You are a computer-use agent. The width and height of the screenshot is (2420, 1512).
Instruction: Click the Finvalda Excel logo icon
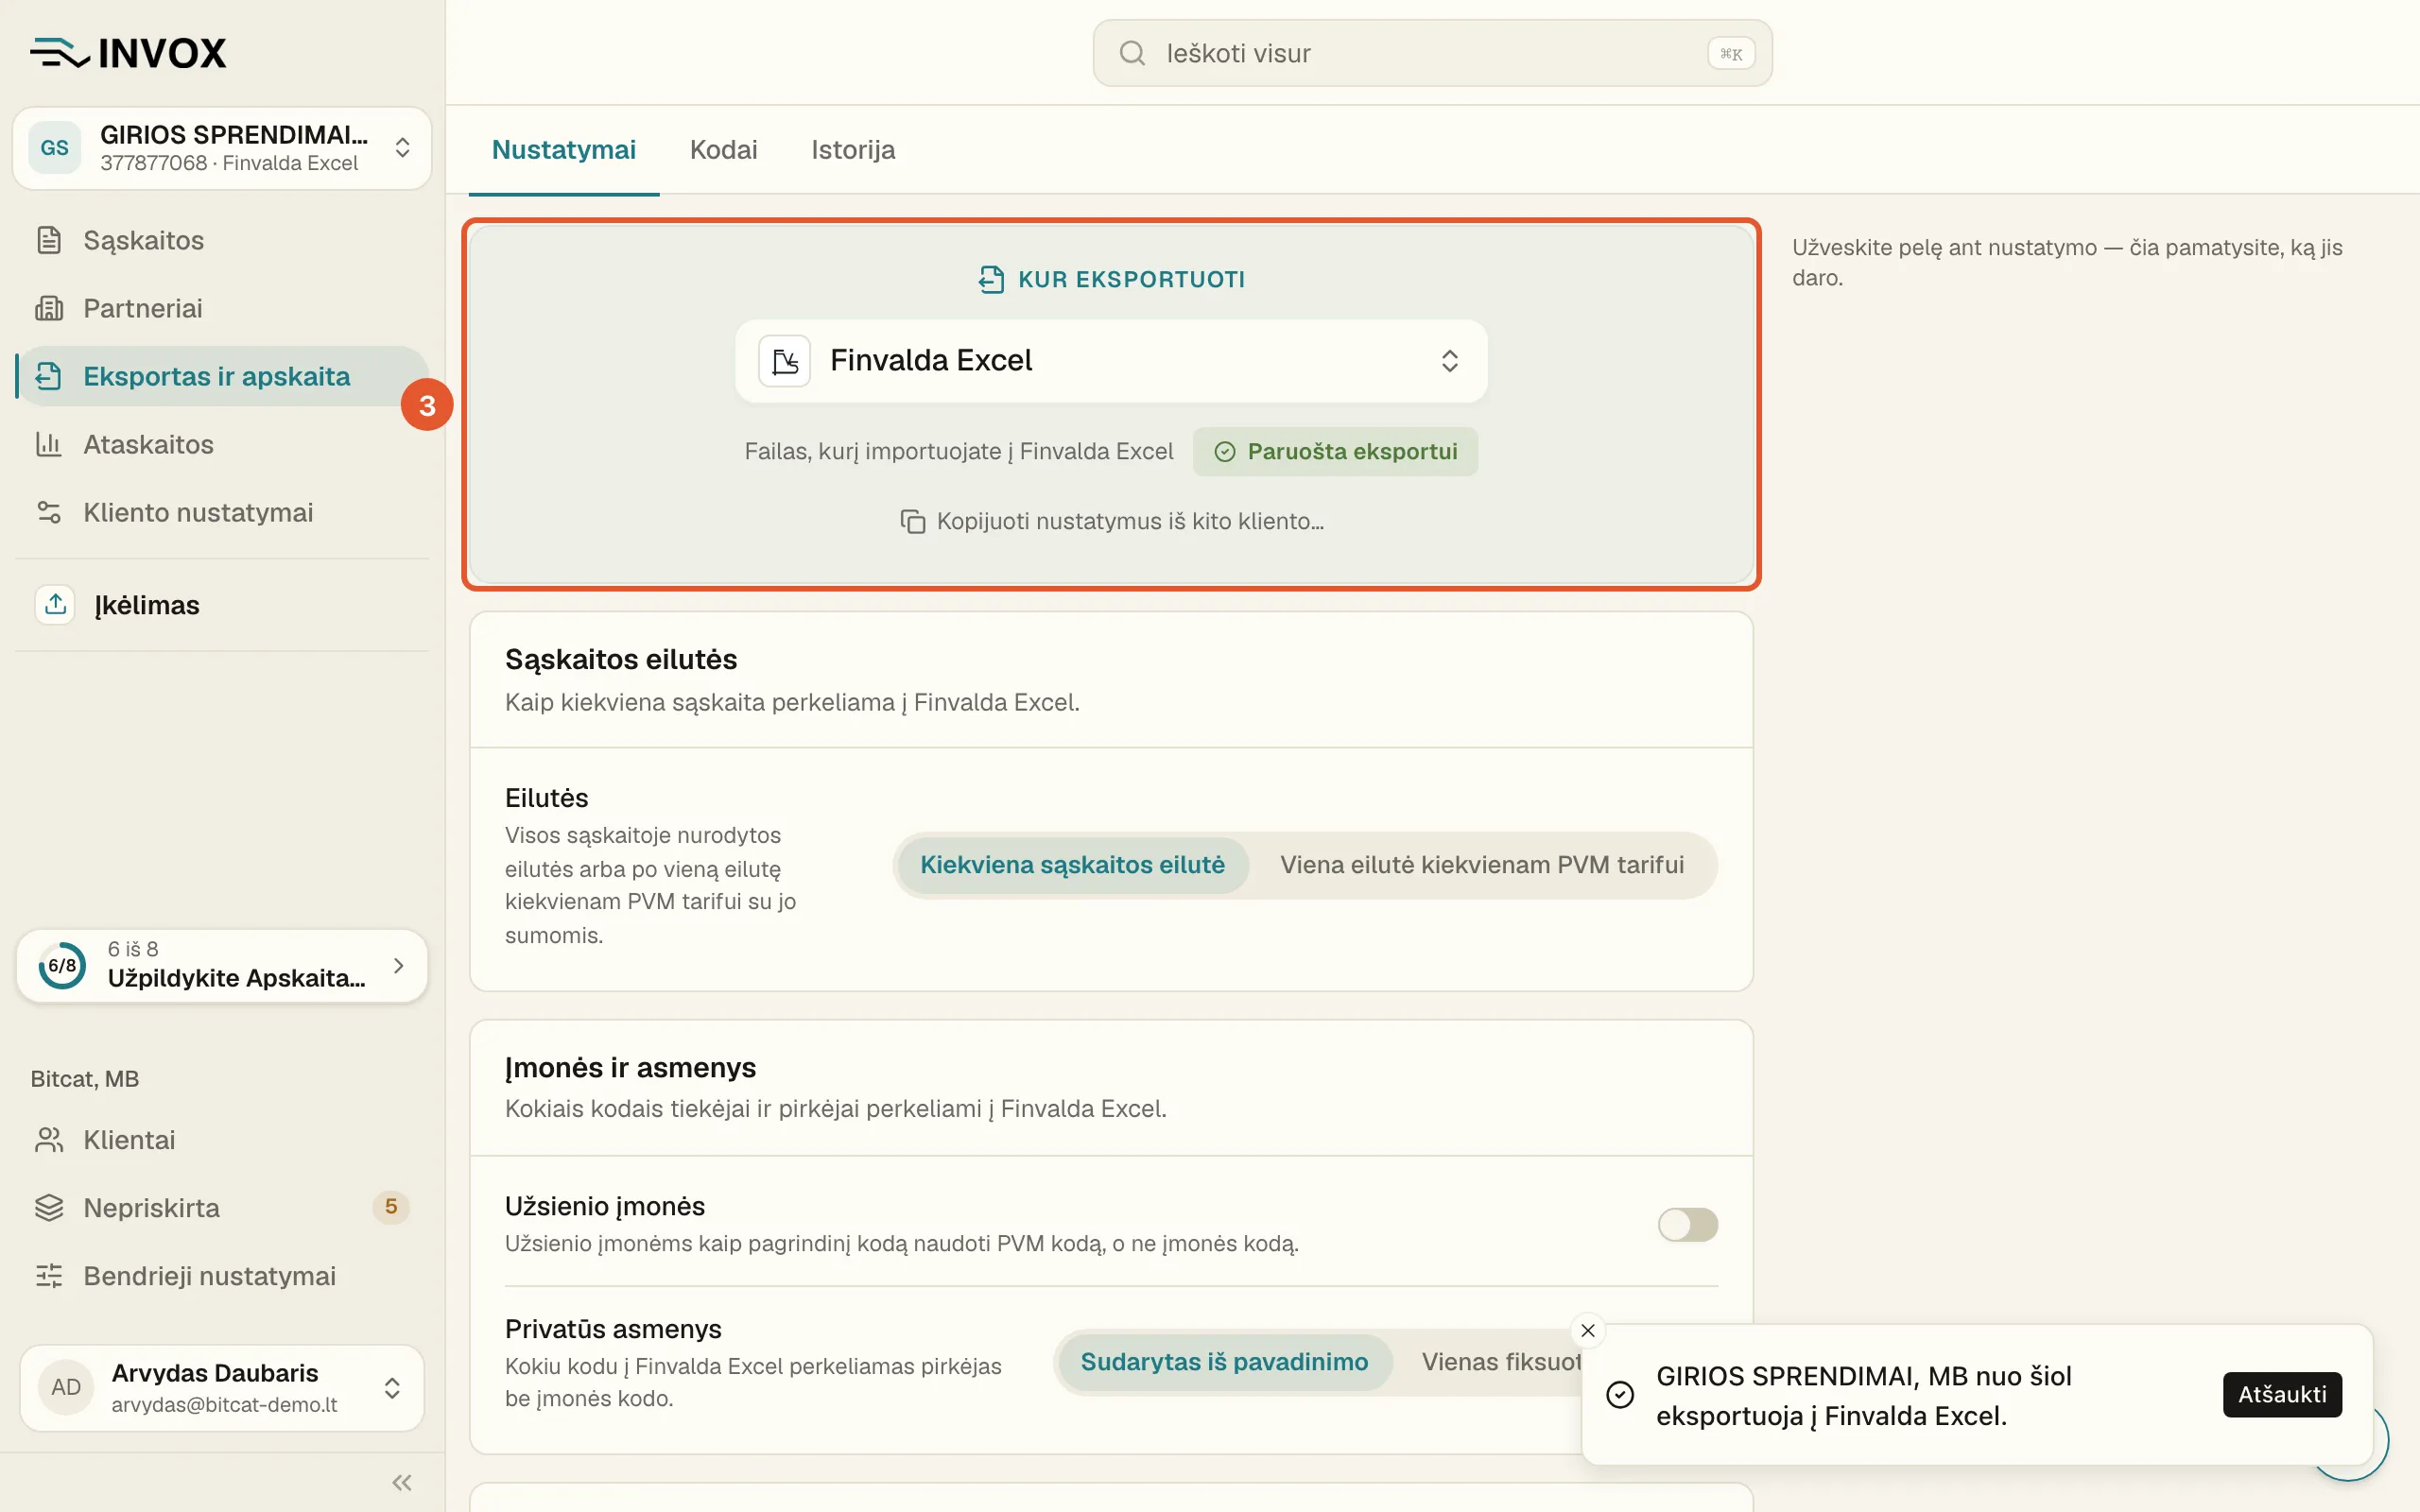(x=785, y=361)
